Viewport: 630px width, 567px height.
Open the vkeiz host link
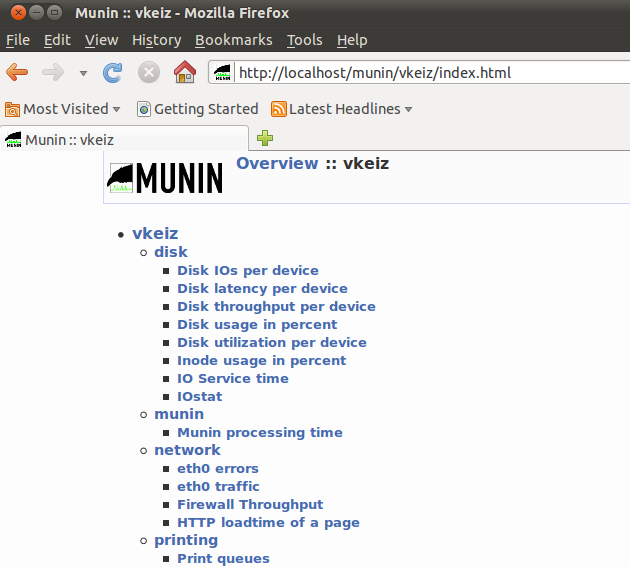(x=155, y=233)
